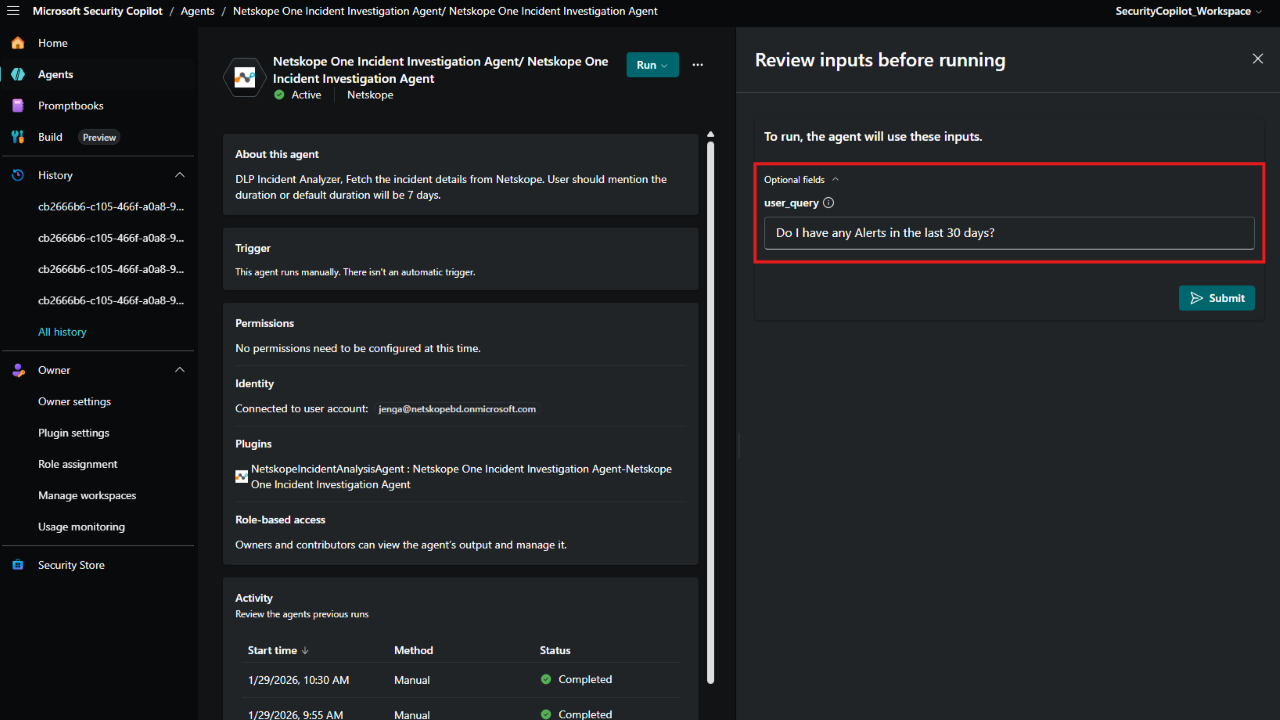Open Owner settings
The height and width of the screenshot is (720, 1280).
[x=75, y=401]
